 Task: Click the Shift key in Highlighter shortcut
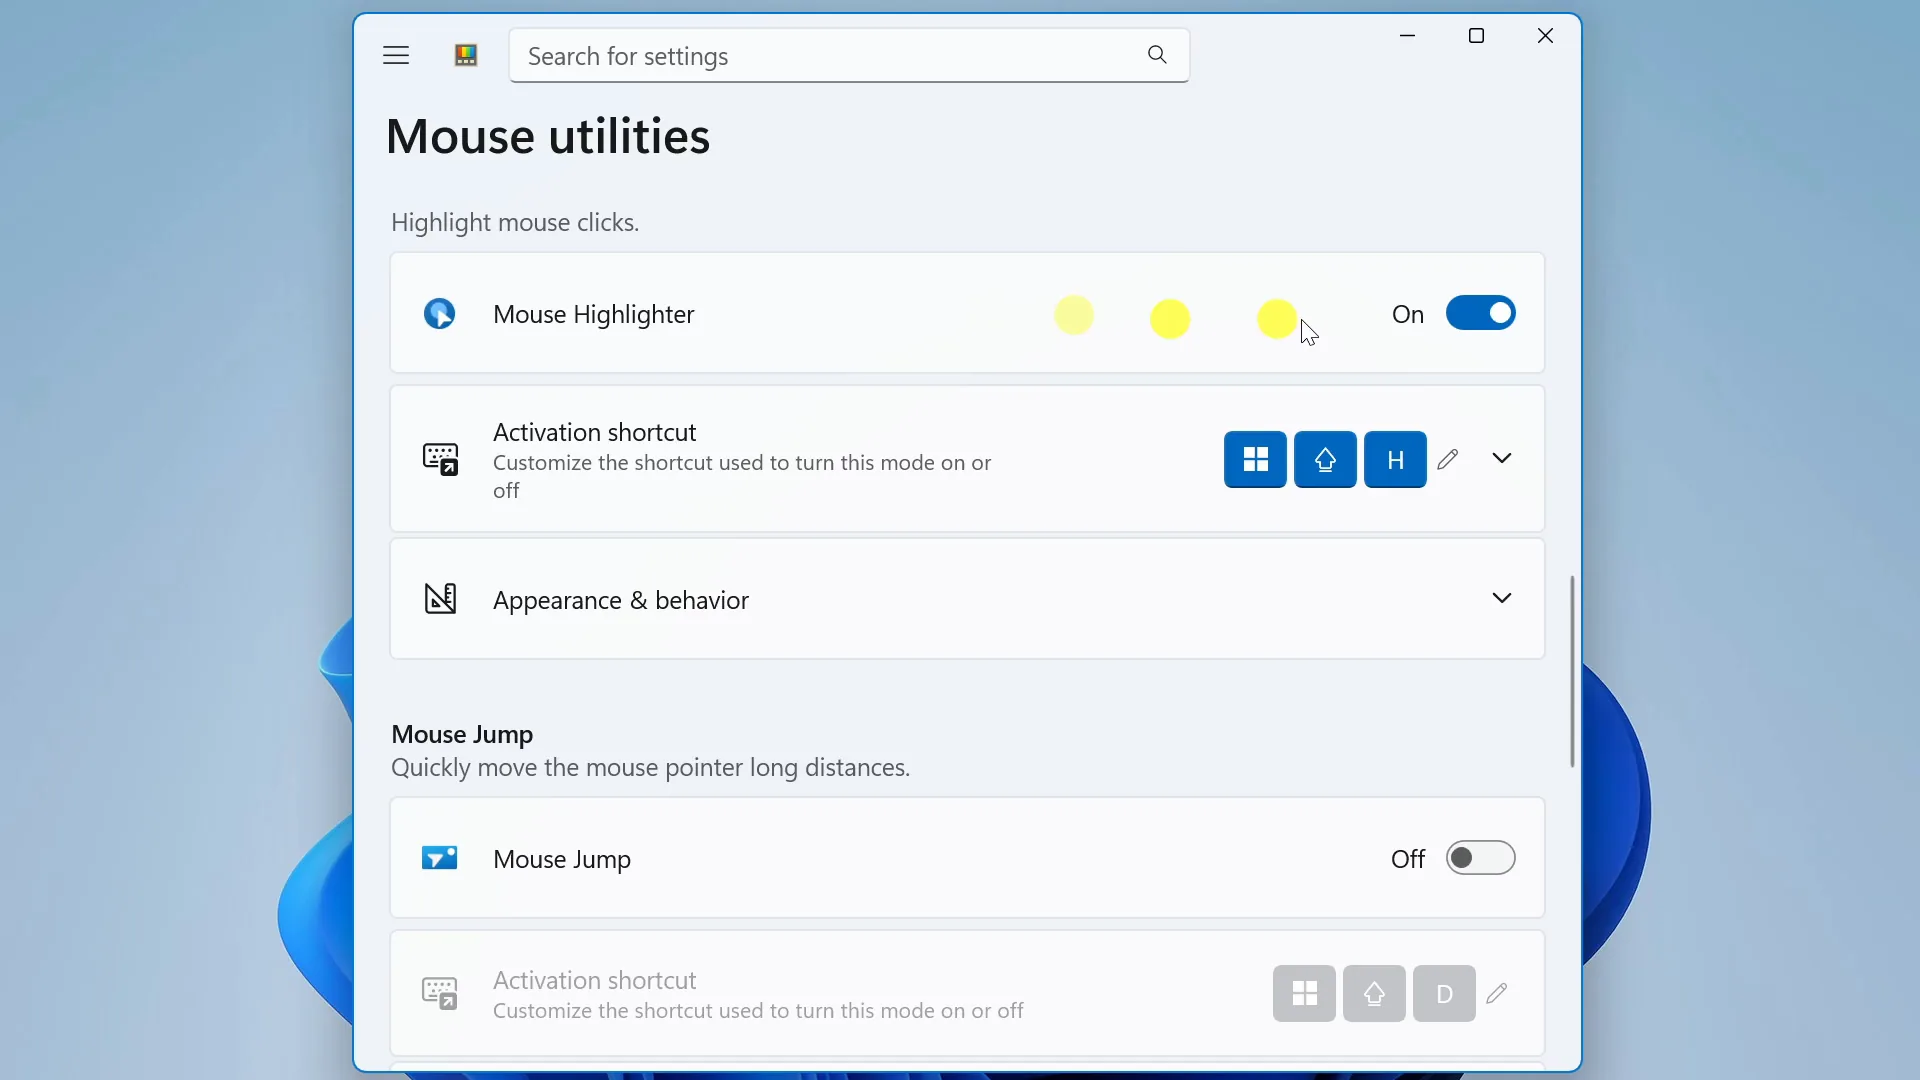coord(1325,460)
